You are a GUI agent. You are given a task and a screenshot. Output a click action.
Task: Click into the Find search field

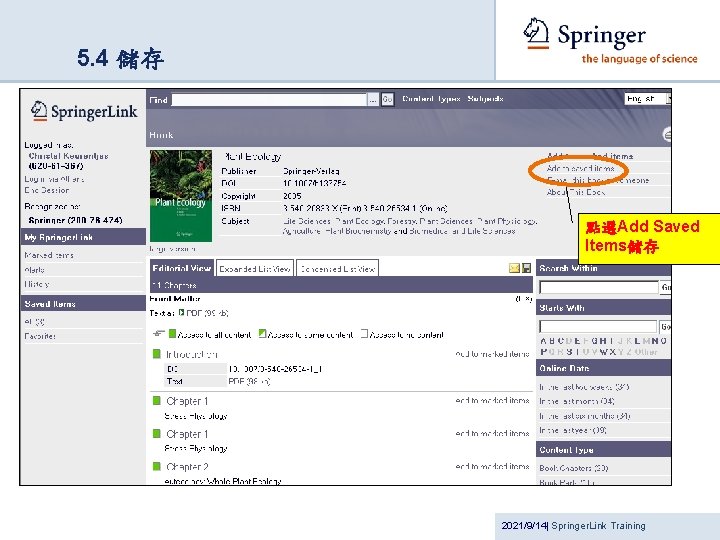(x=269, y=100)
